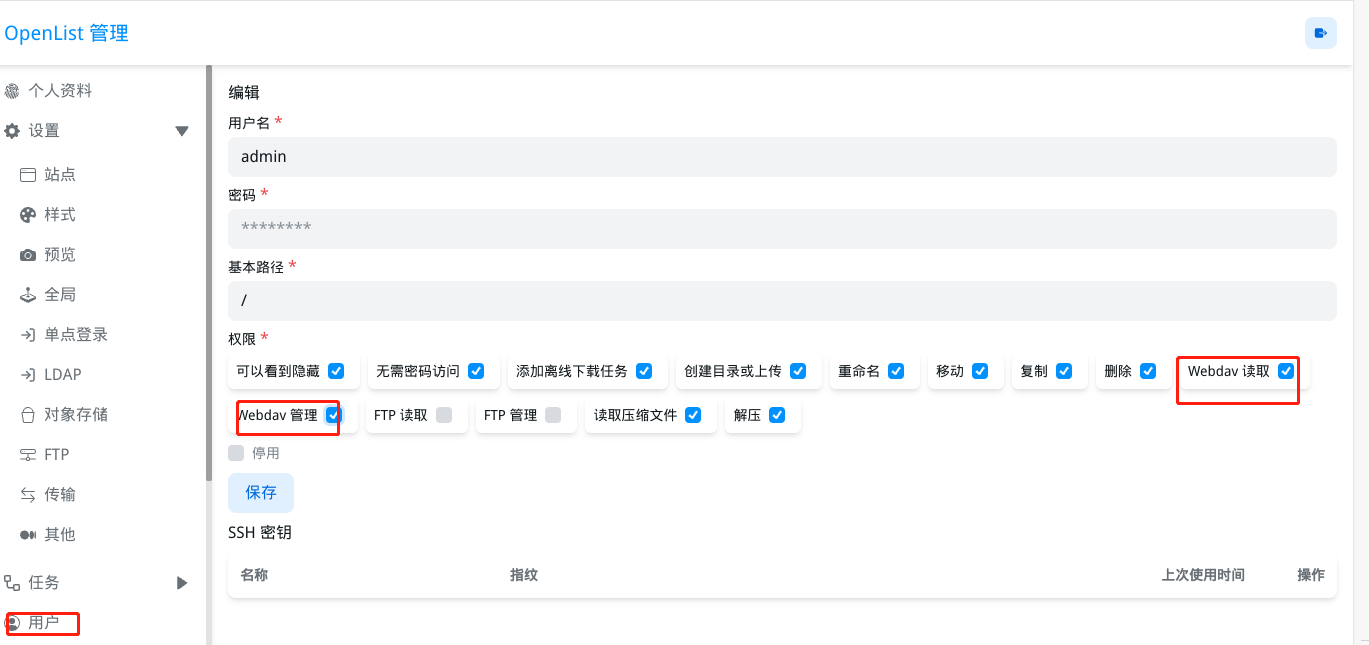The image size is (1369, 645).
Task: Click the server icon beside FTP
Action: (28, 454)
